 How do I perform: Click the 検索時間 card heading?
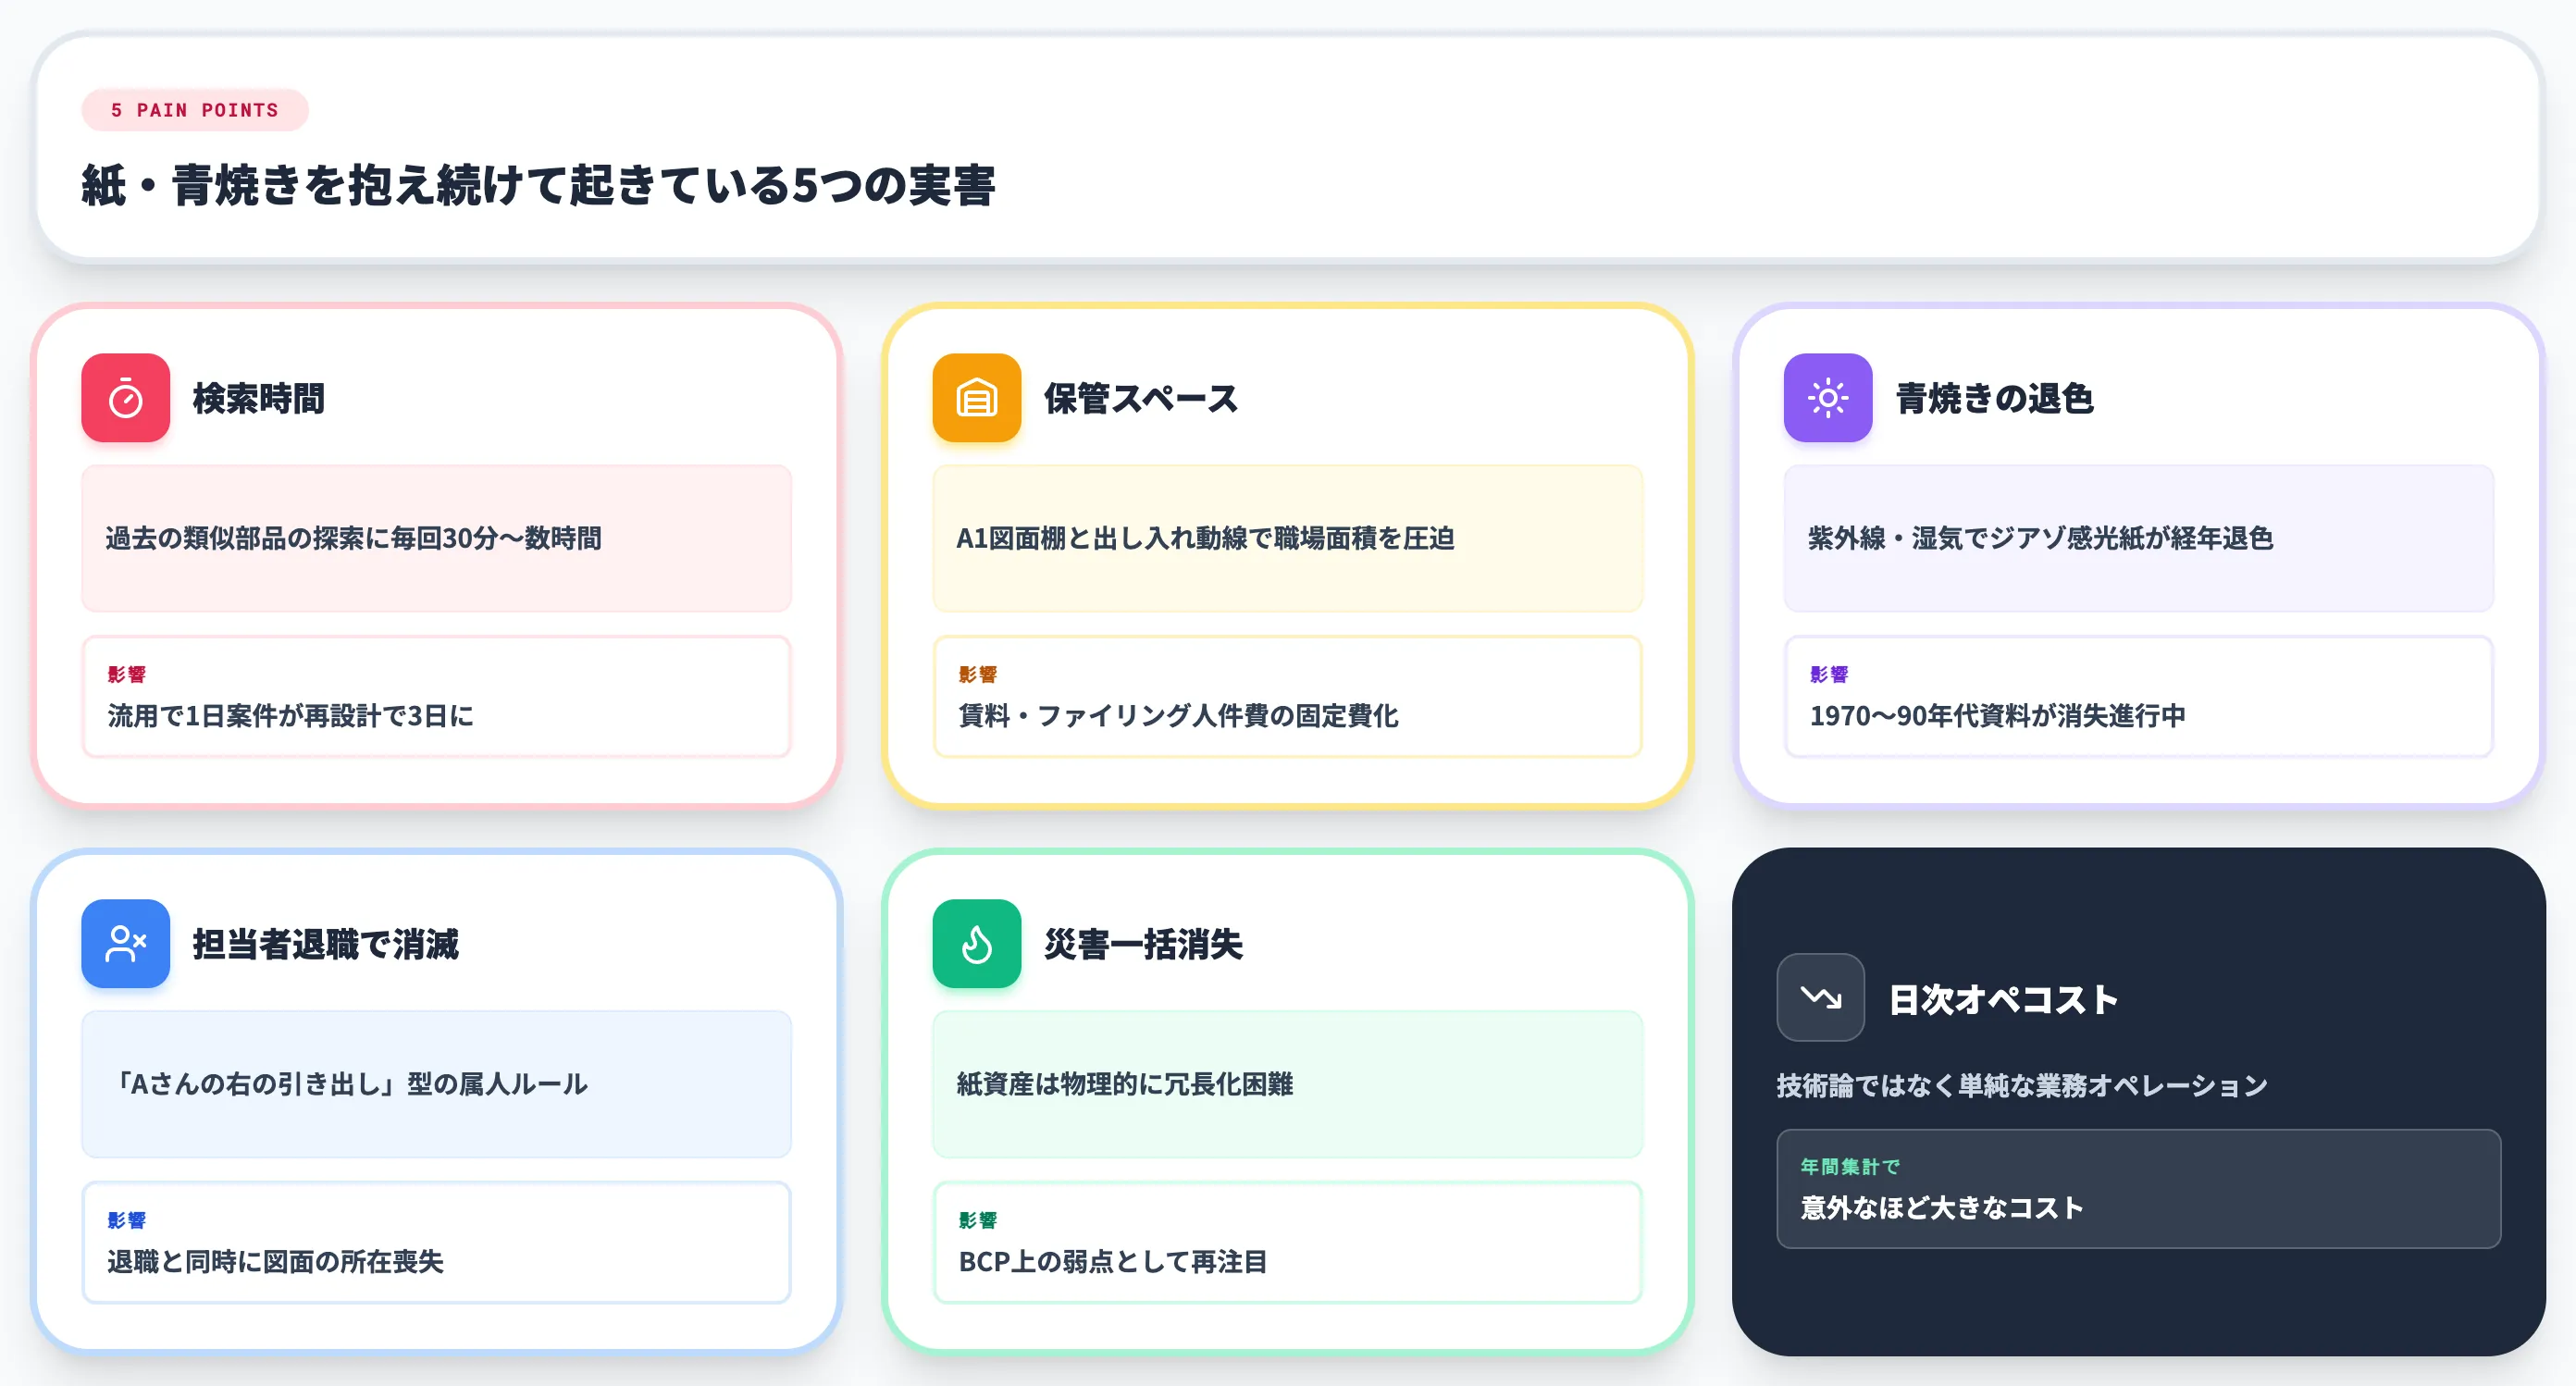tap(259, 398)
